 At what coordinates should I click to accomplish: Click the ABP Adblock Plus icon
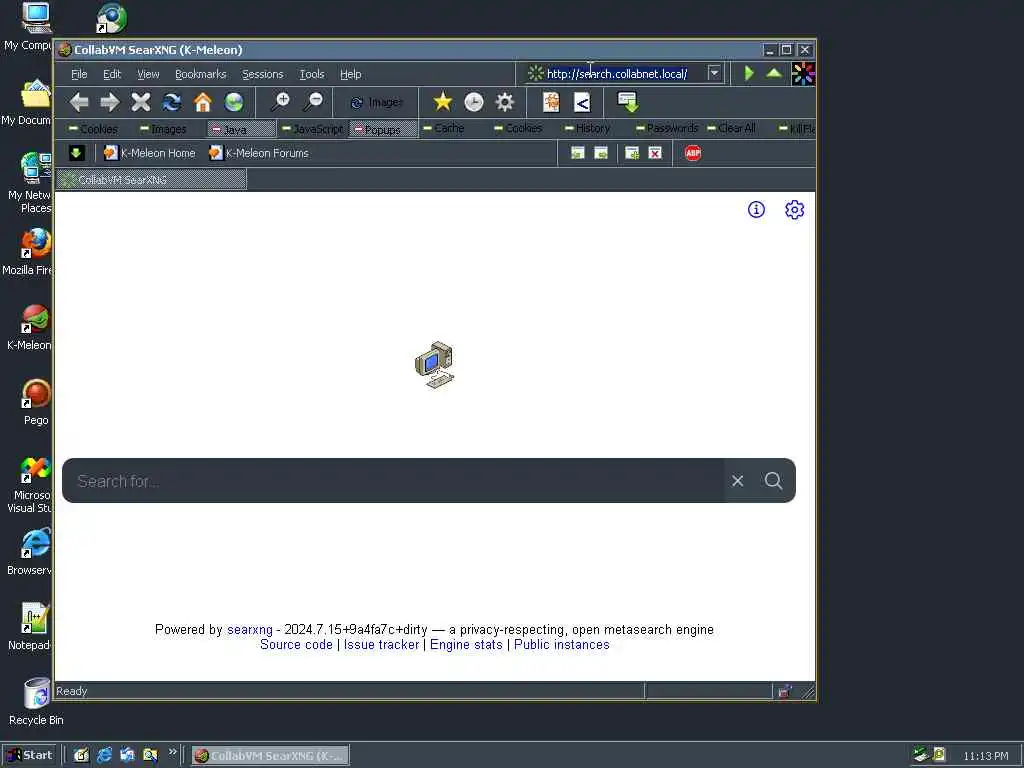tap(693, 153)
